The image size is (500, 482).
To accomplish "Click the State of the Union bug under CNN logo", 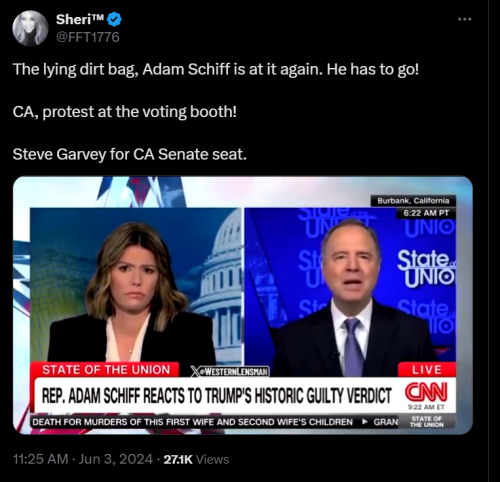I will [427, 422].
